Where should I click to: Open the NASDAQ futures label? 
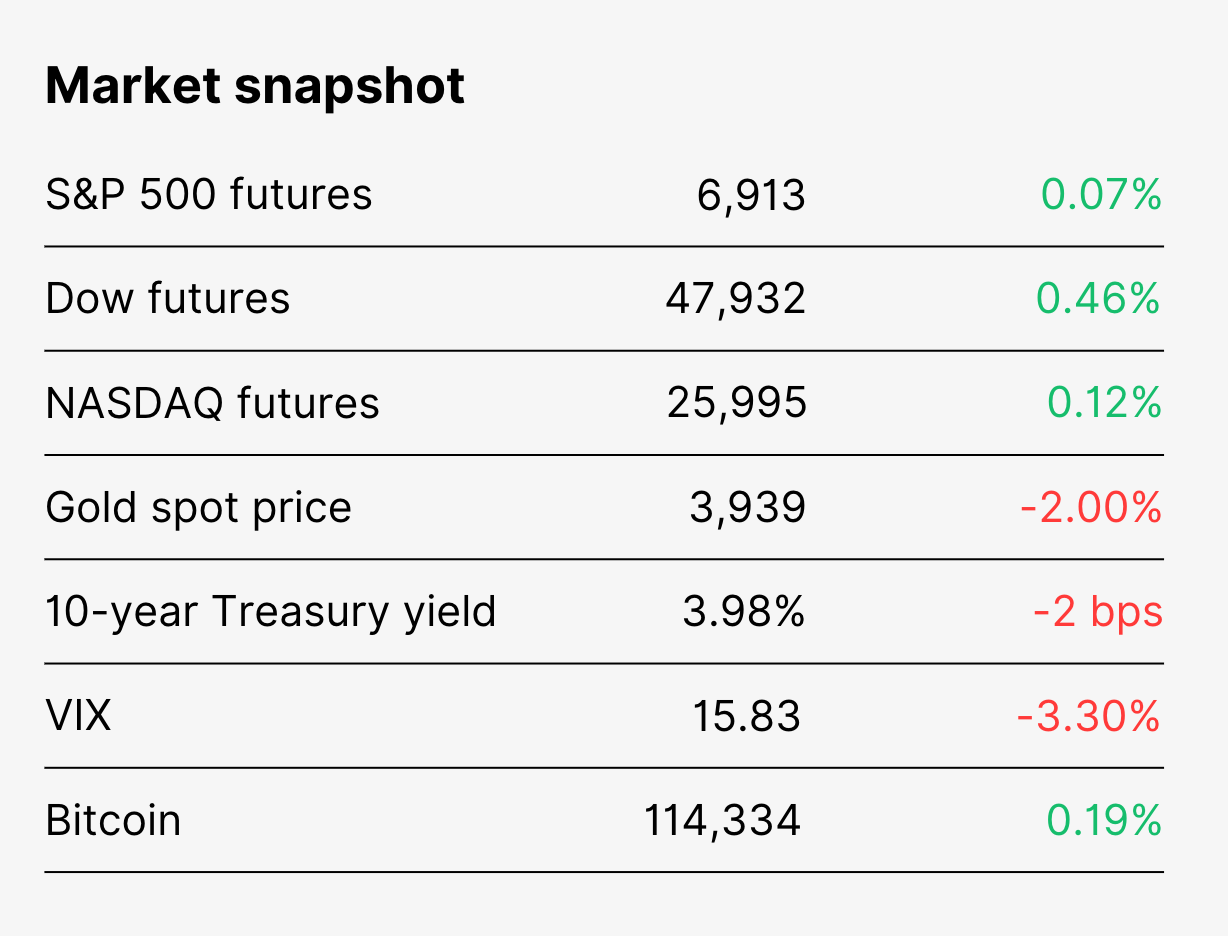pos(213,403)
